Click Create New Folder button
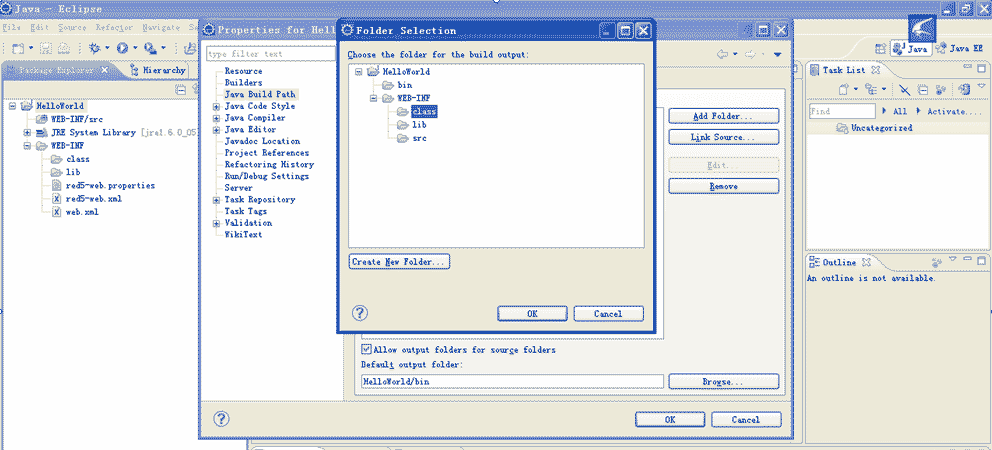 click(x=399, y=262)
